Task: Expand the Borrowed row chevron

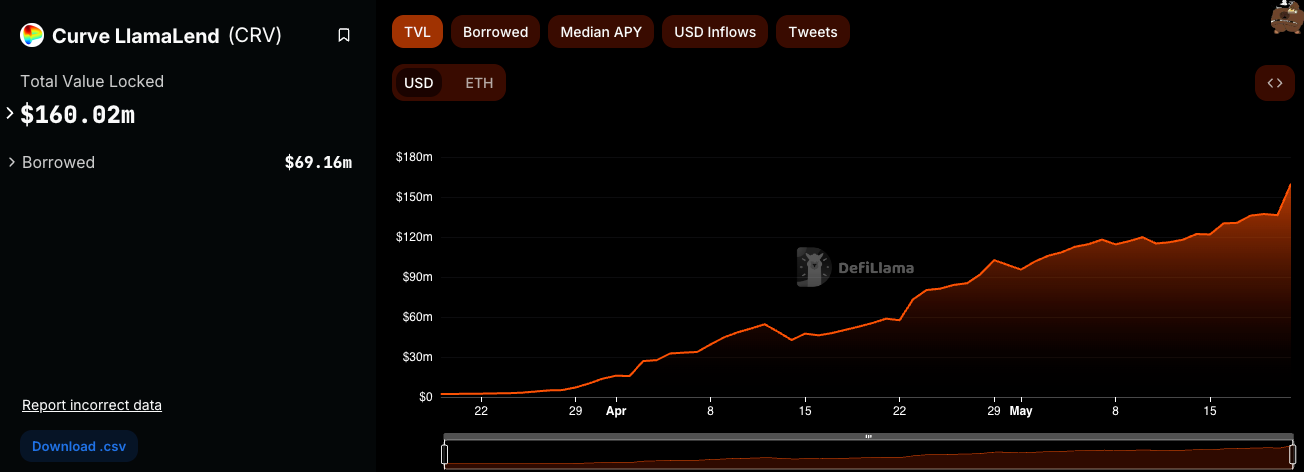Action: coord(11,162)
